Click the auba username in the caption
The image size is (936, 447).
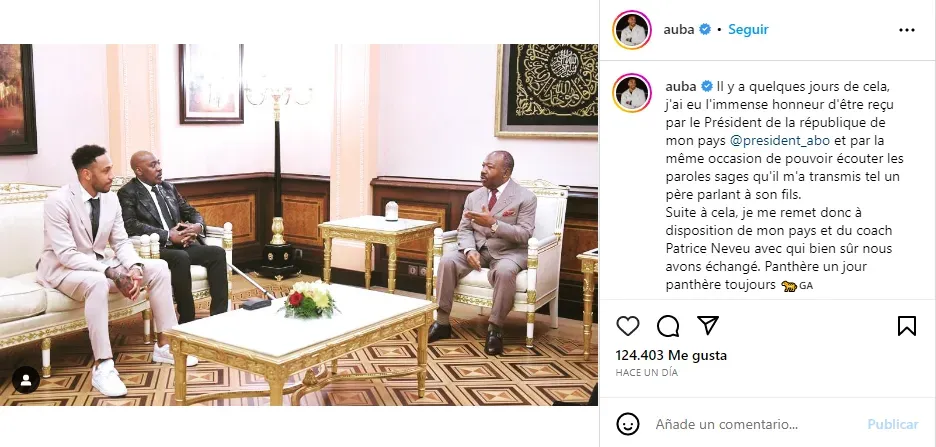[681, 87]
